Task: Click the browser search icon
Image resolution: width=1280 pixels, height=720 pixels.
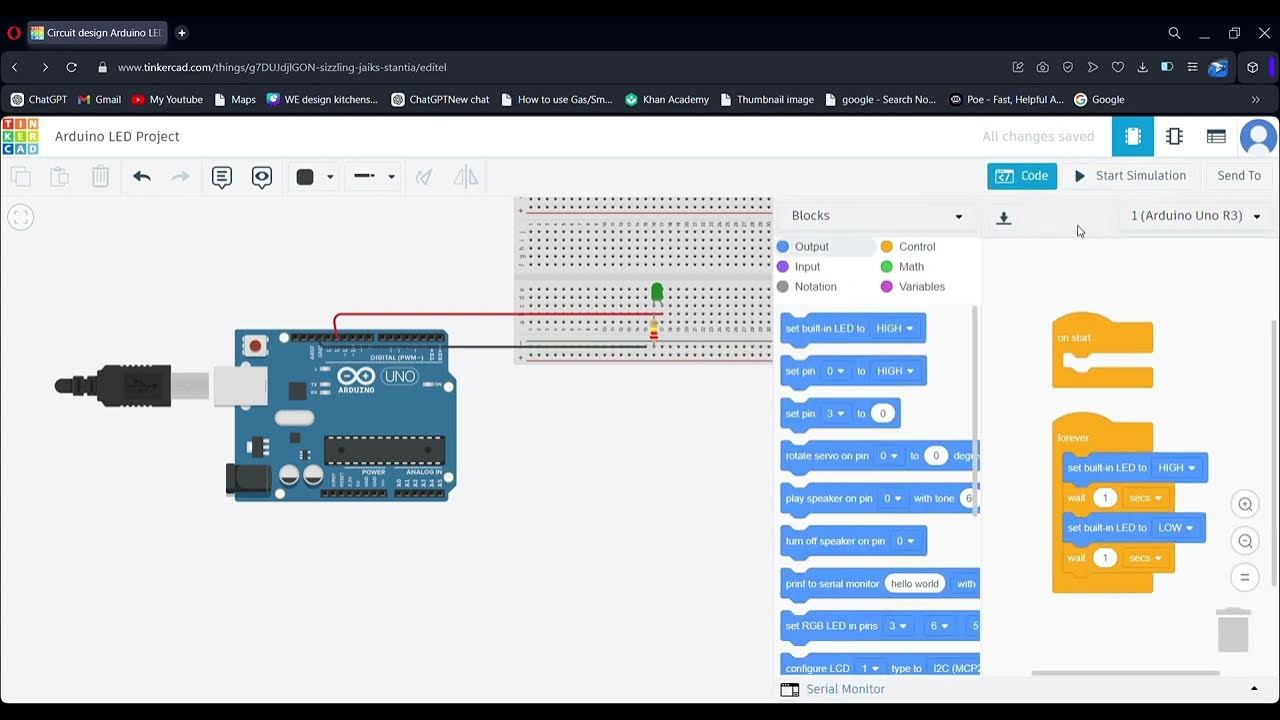Action: pos(1174,33)
